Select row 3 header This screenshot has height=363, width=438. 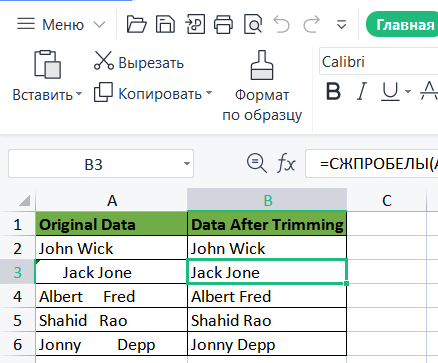pyautogui.click(x=17, y=272)
